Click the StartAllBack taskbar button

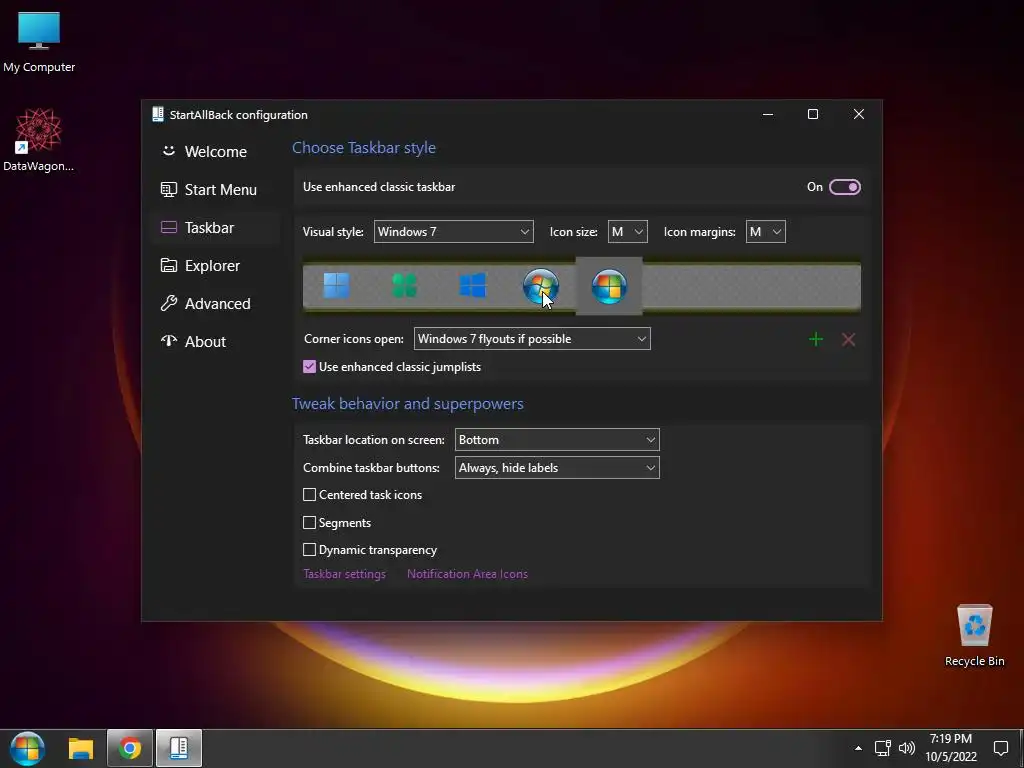(179, 748)
